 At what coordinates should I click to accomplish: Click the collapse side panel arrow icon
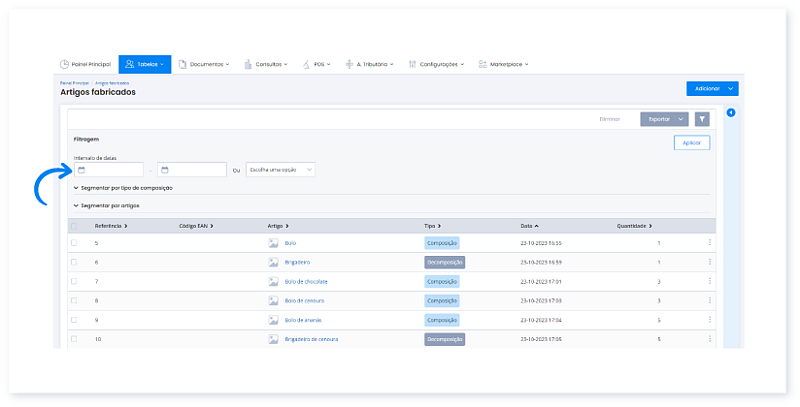(730, 112)
